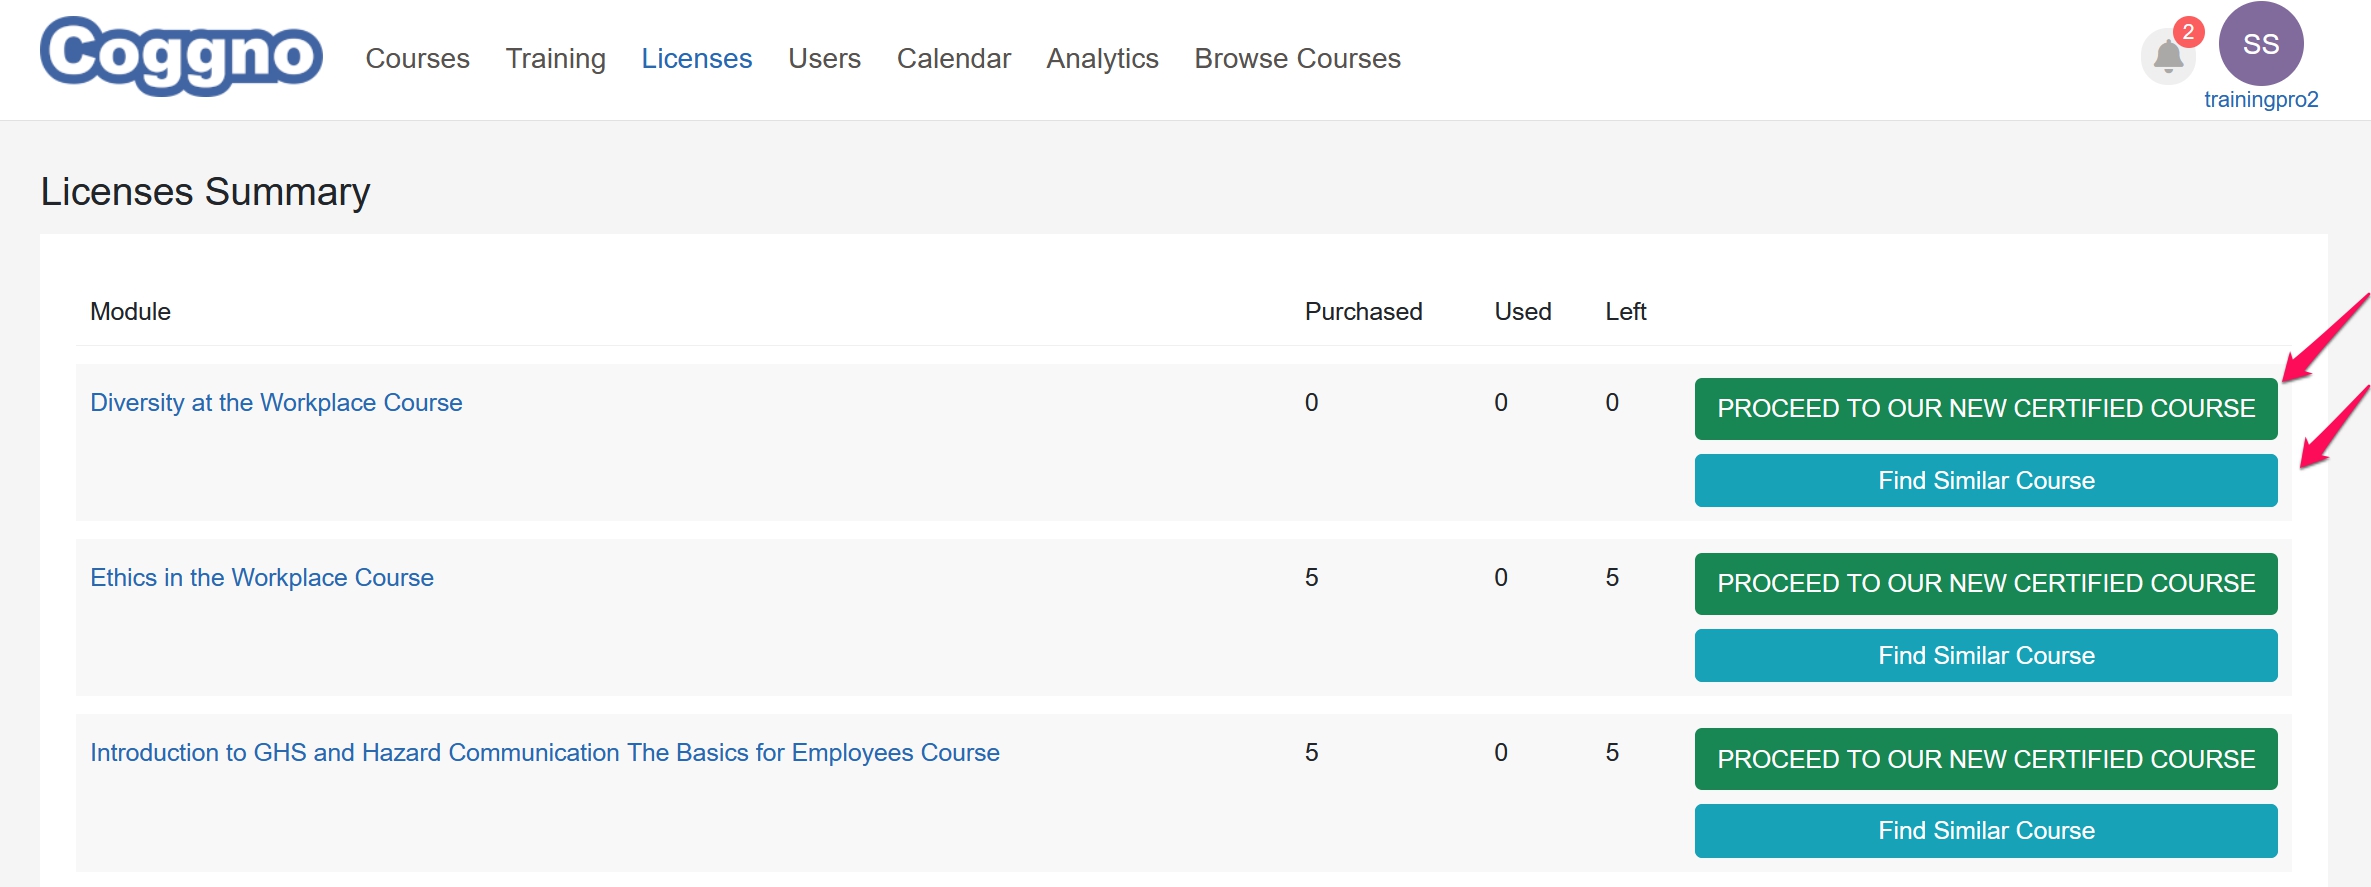Click Used value 0 in Diversity row

tap(1500, 403)
